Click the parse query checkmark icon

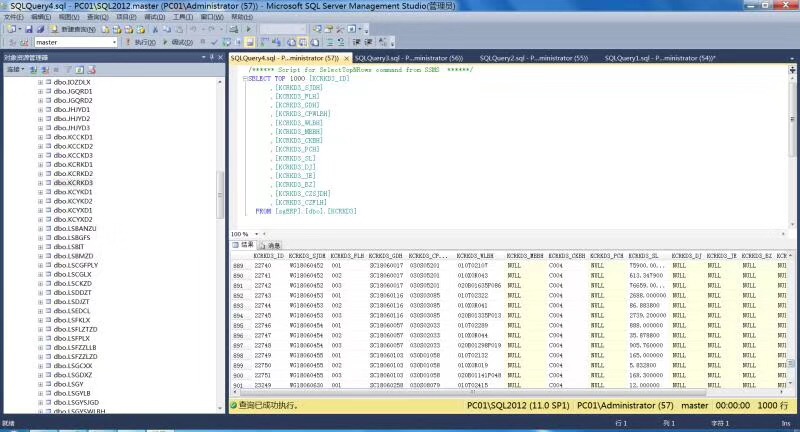pyautogui.click(x=212, y=43)
